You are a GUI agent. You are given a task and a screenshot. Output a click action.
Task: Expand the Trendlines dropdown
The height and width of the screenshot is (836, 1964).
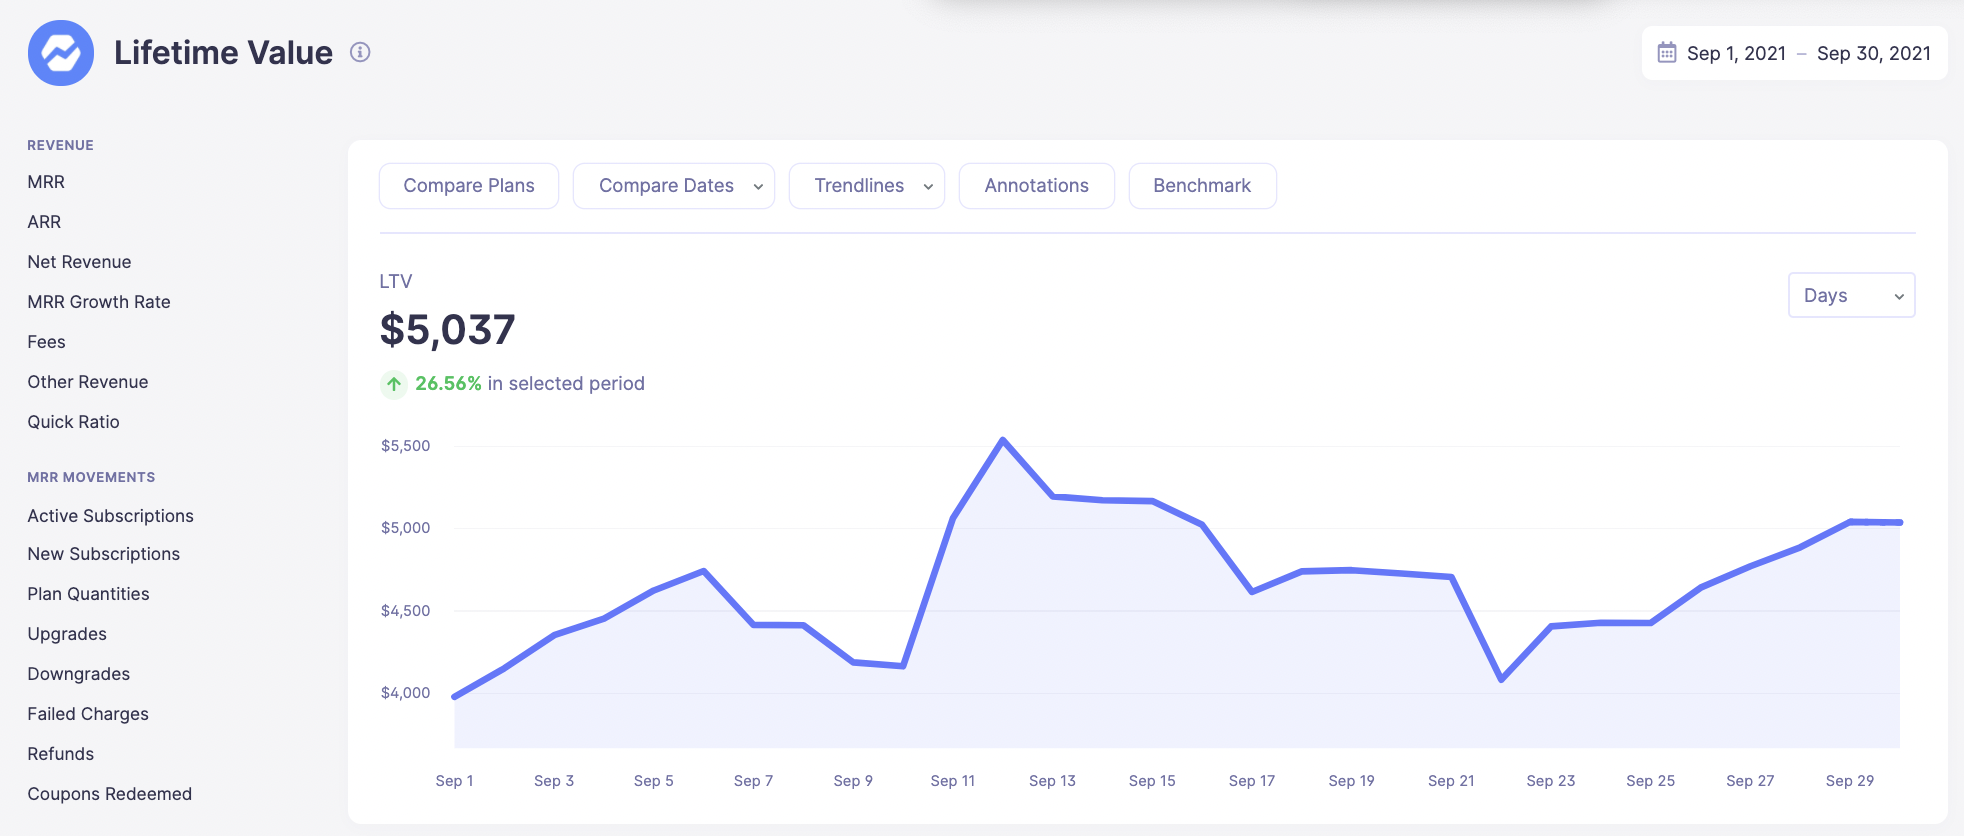866,186
